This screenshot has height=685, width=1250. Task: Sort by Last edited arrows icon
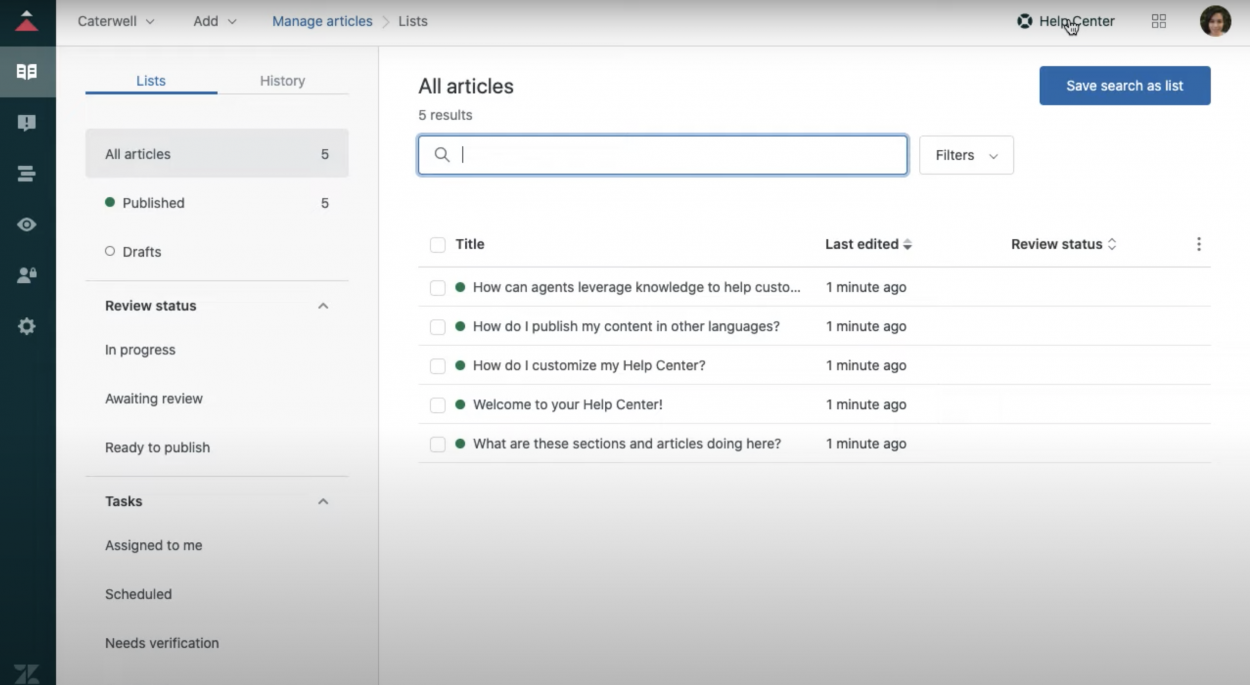coord(908,244)
